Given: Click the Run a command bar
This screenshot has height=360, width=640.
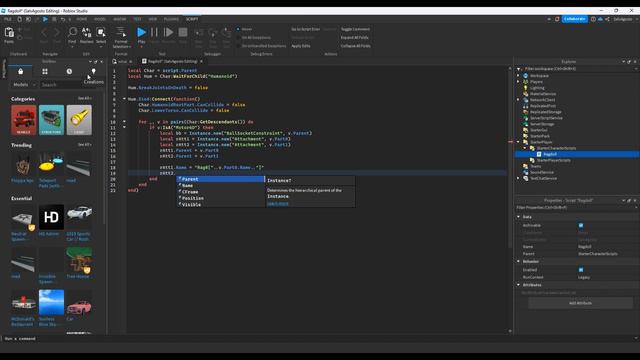Looking at the screenshot, I should [x=318, y=339].
